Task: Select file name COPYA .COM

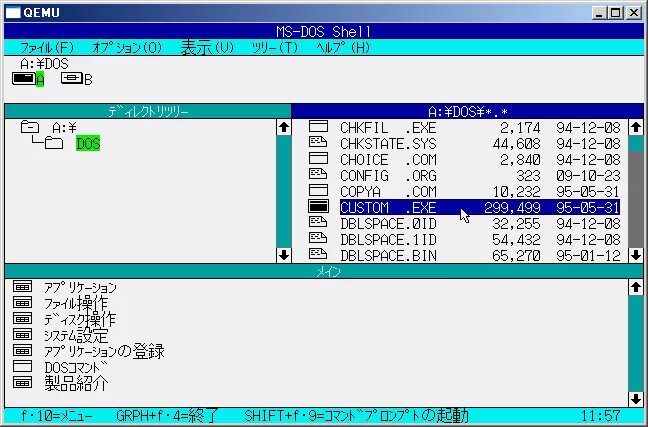Action: tap(388, 191)
